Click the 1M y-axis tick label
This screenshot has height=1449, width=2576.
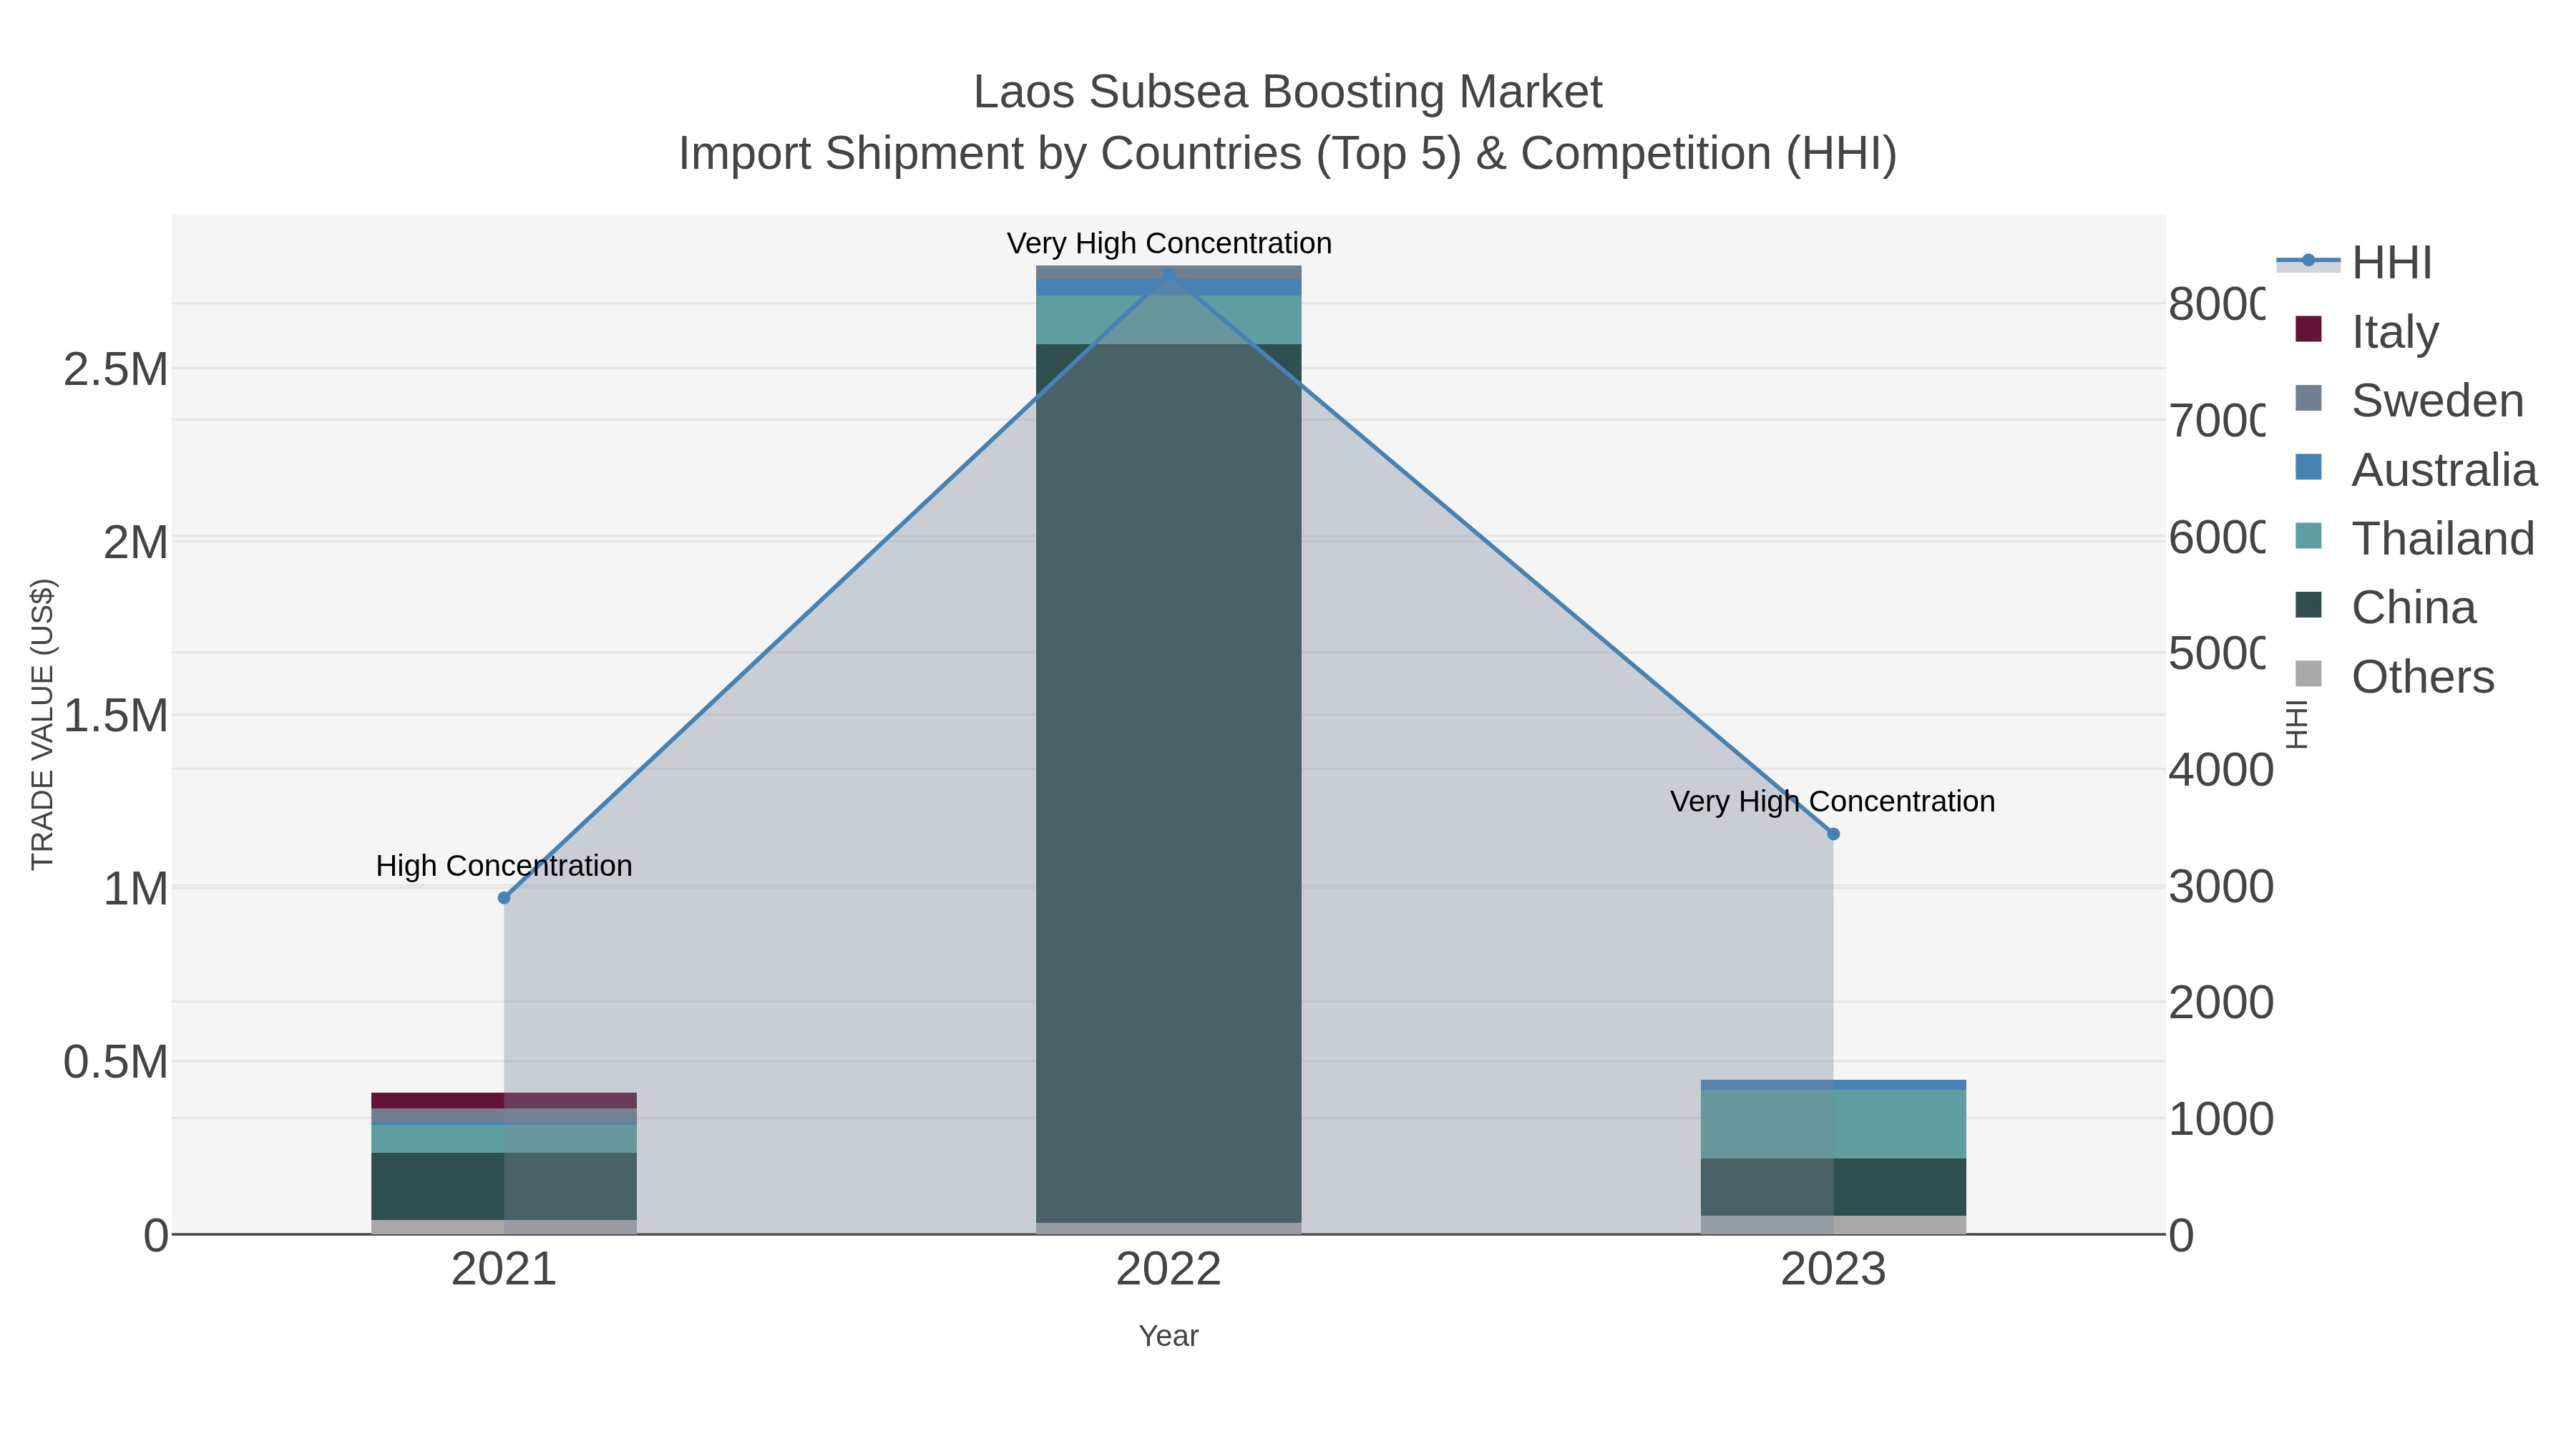pos(136,889)
